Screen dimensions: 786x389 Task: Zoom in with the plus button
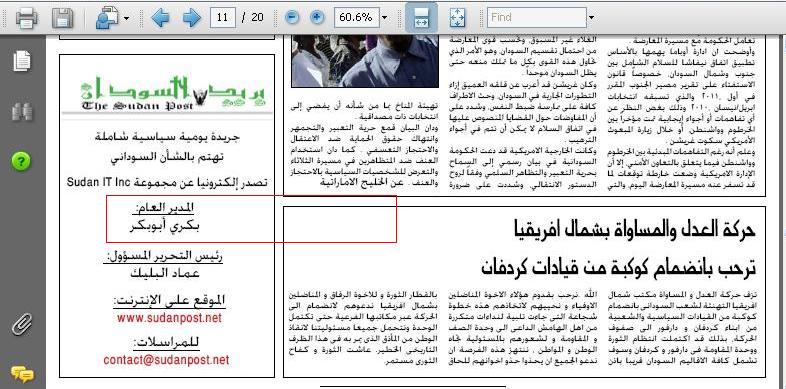[316, 18]
